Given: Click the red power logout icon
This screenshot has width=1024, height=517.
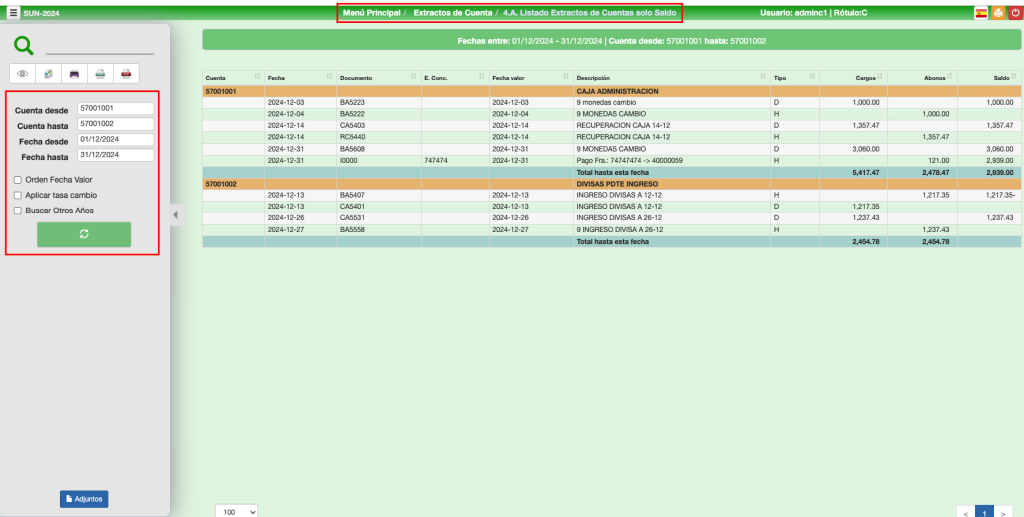Looking at the screenshot, I should (1015, 13).
